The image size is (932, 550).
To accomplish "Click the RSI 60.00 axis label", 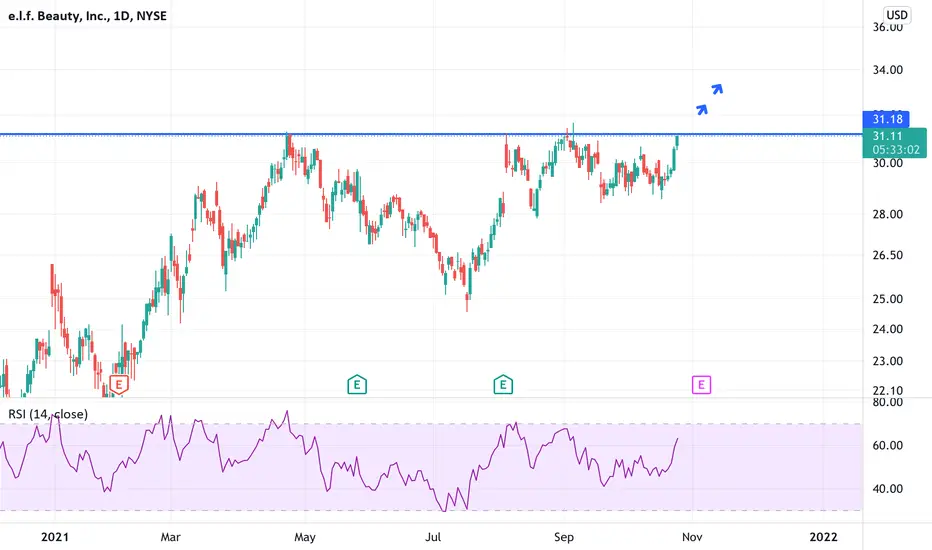I will (887, 445).
